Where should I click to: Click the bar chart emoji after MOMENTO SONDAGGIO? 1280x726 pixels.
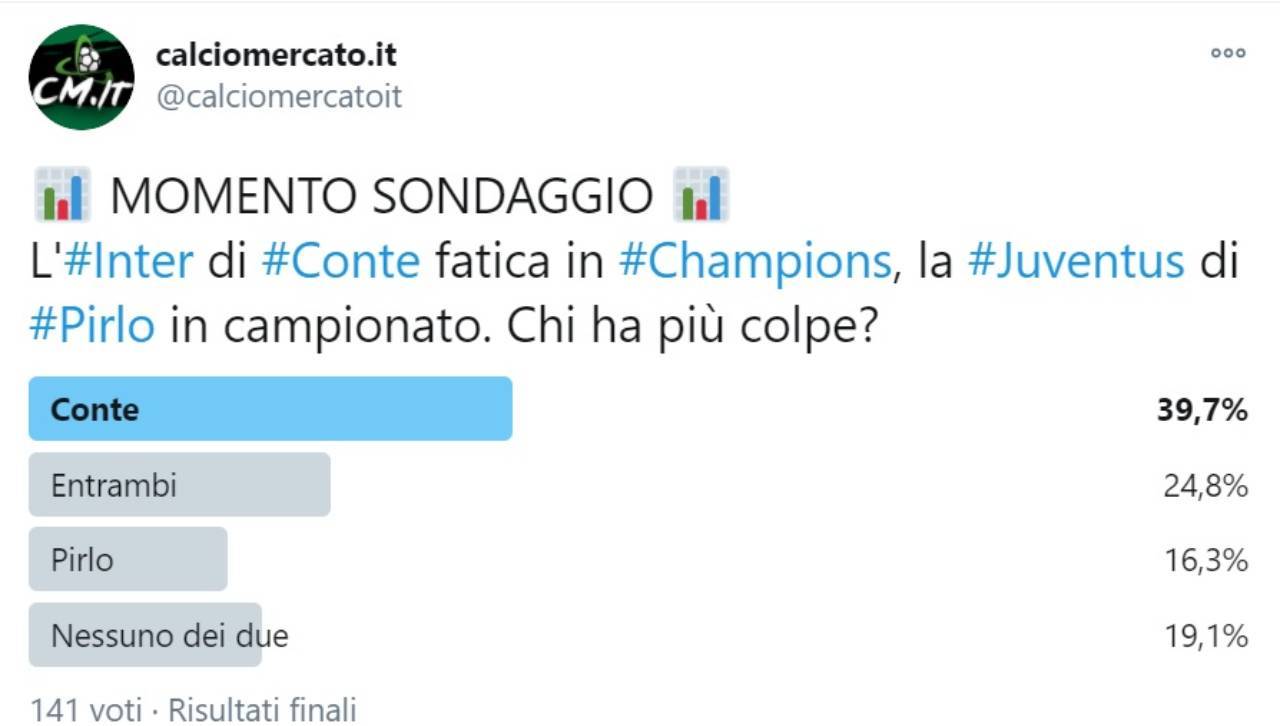coord(701,194)
